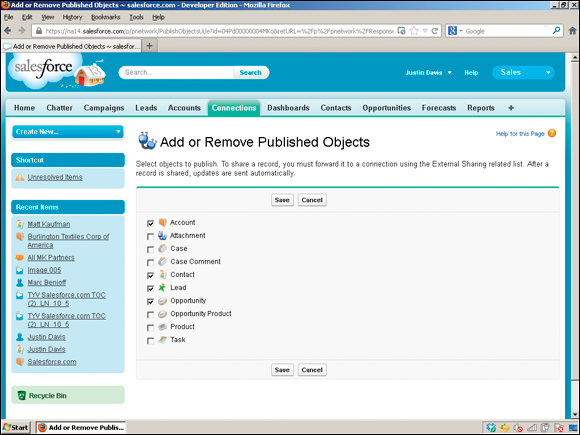Open the Matt Kaufman recent item
The image size is (580, 435).
49,224
